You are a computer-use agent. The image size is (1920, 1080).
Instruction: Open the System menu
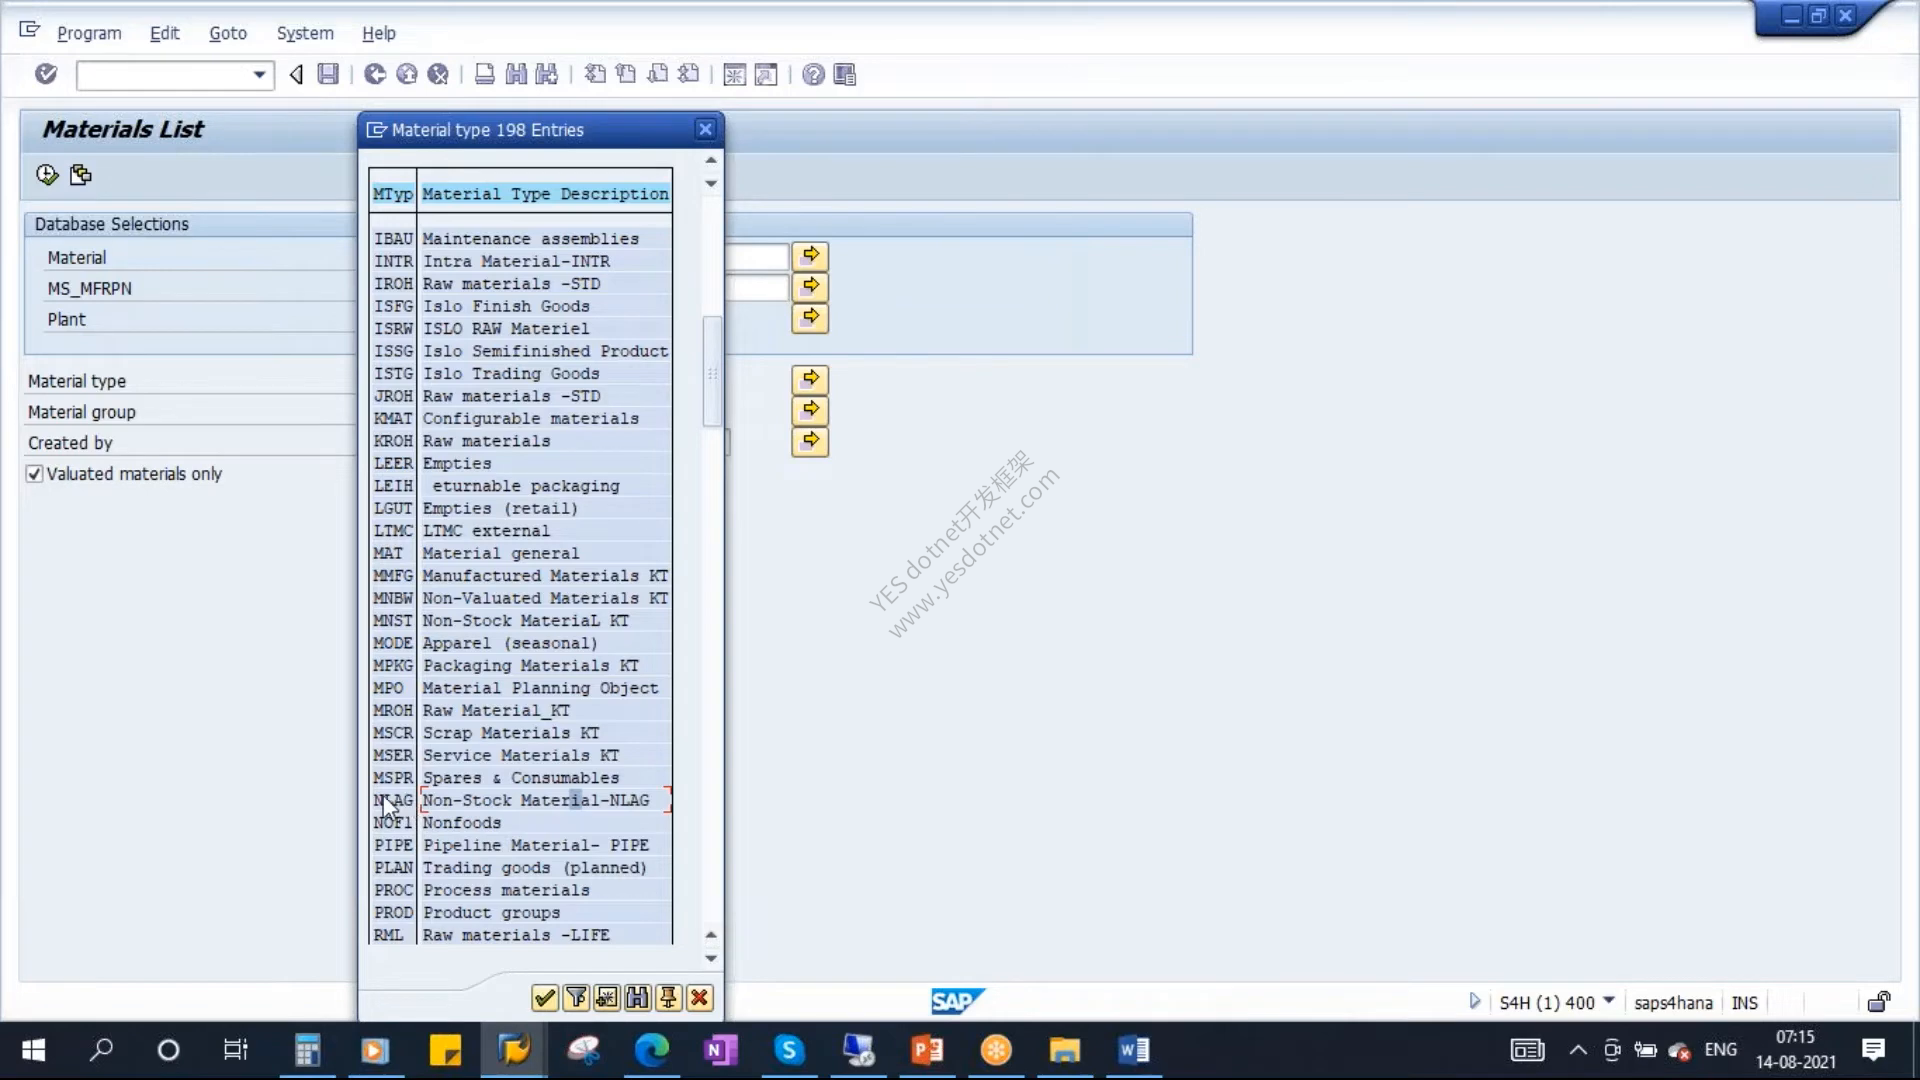(305, 33)
